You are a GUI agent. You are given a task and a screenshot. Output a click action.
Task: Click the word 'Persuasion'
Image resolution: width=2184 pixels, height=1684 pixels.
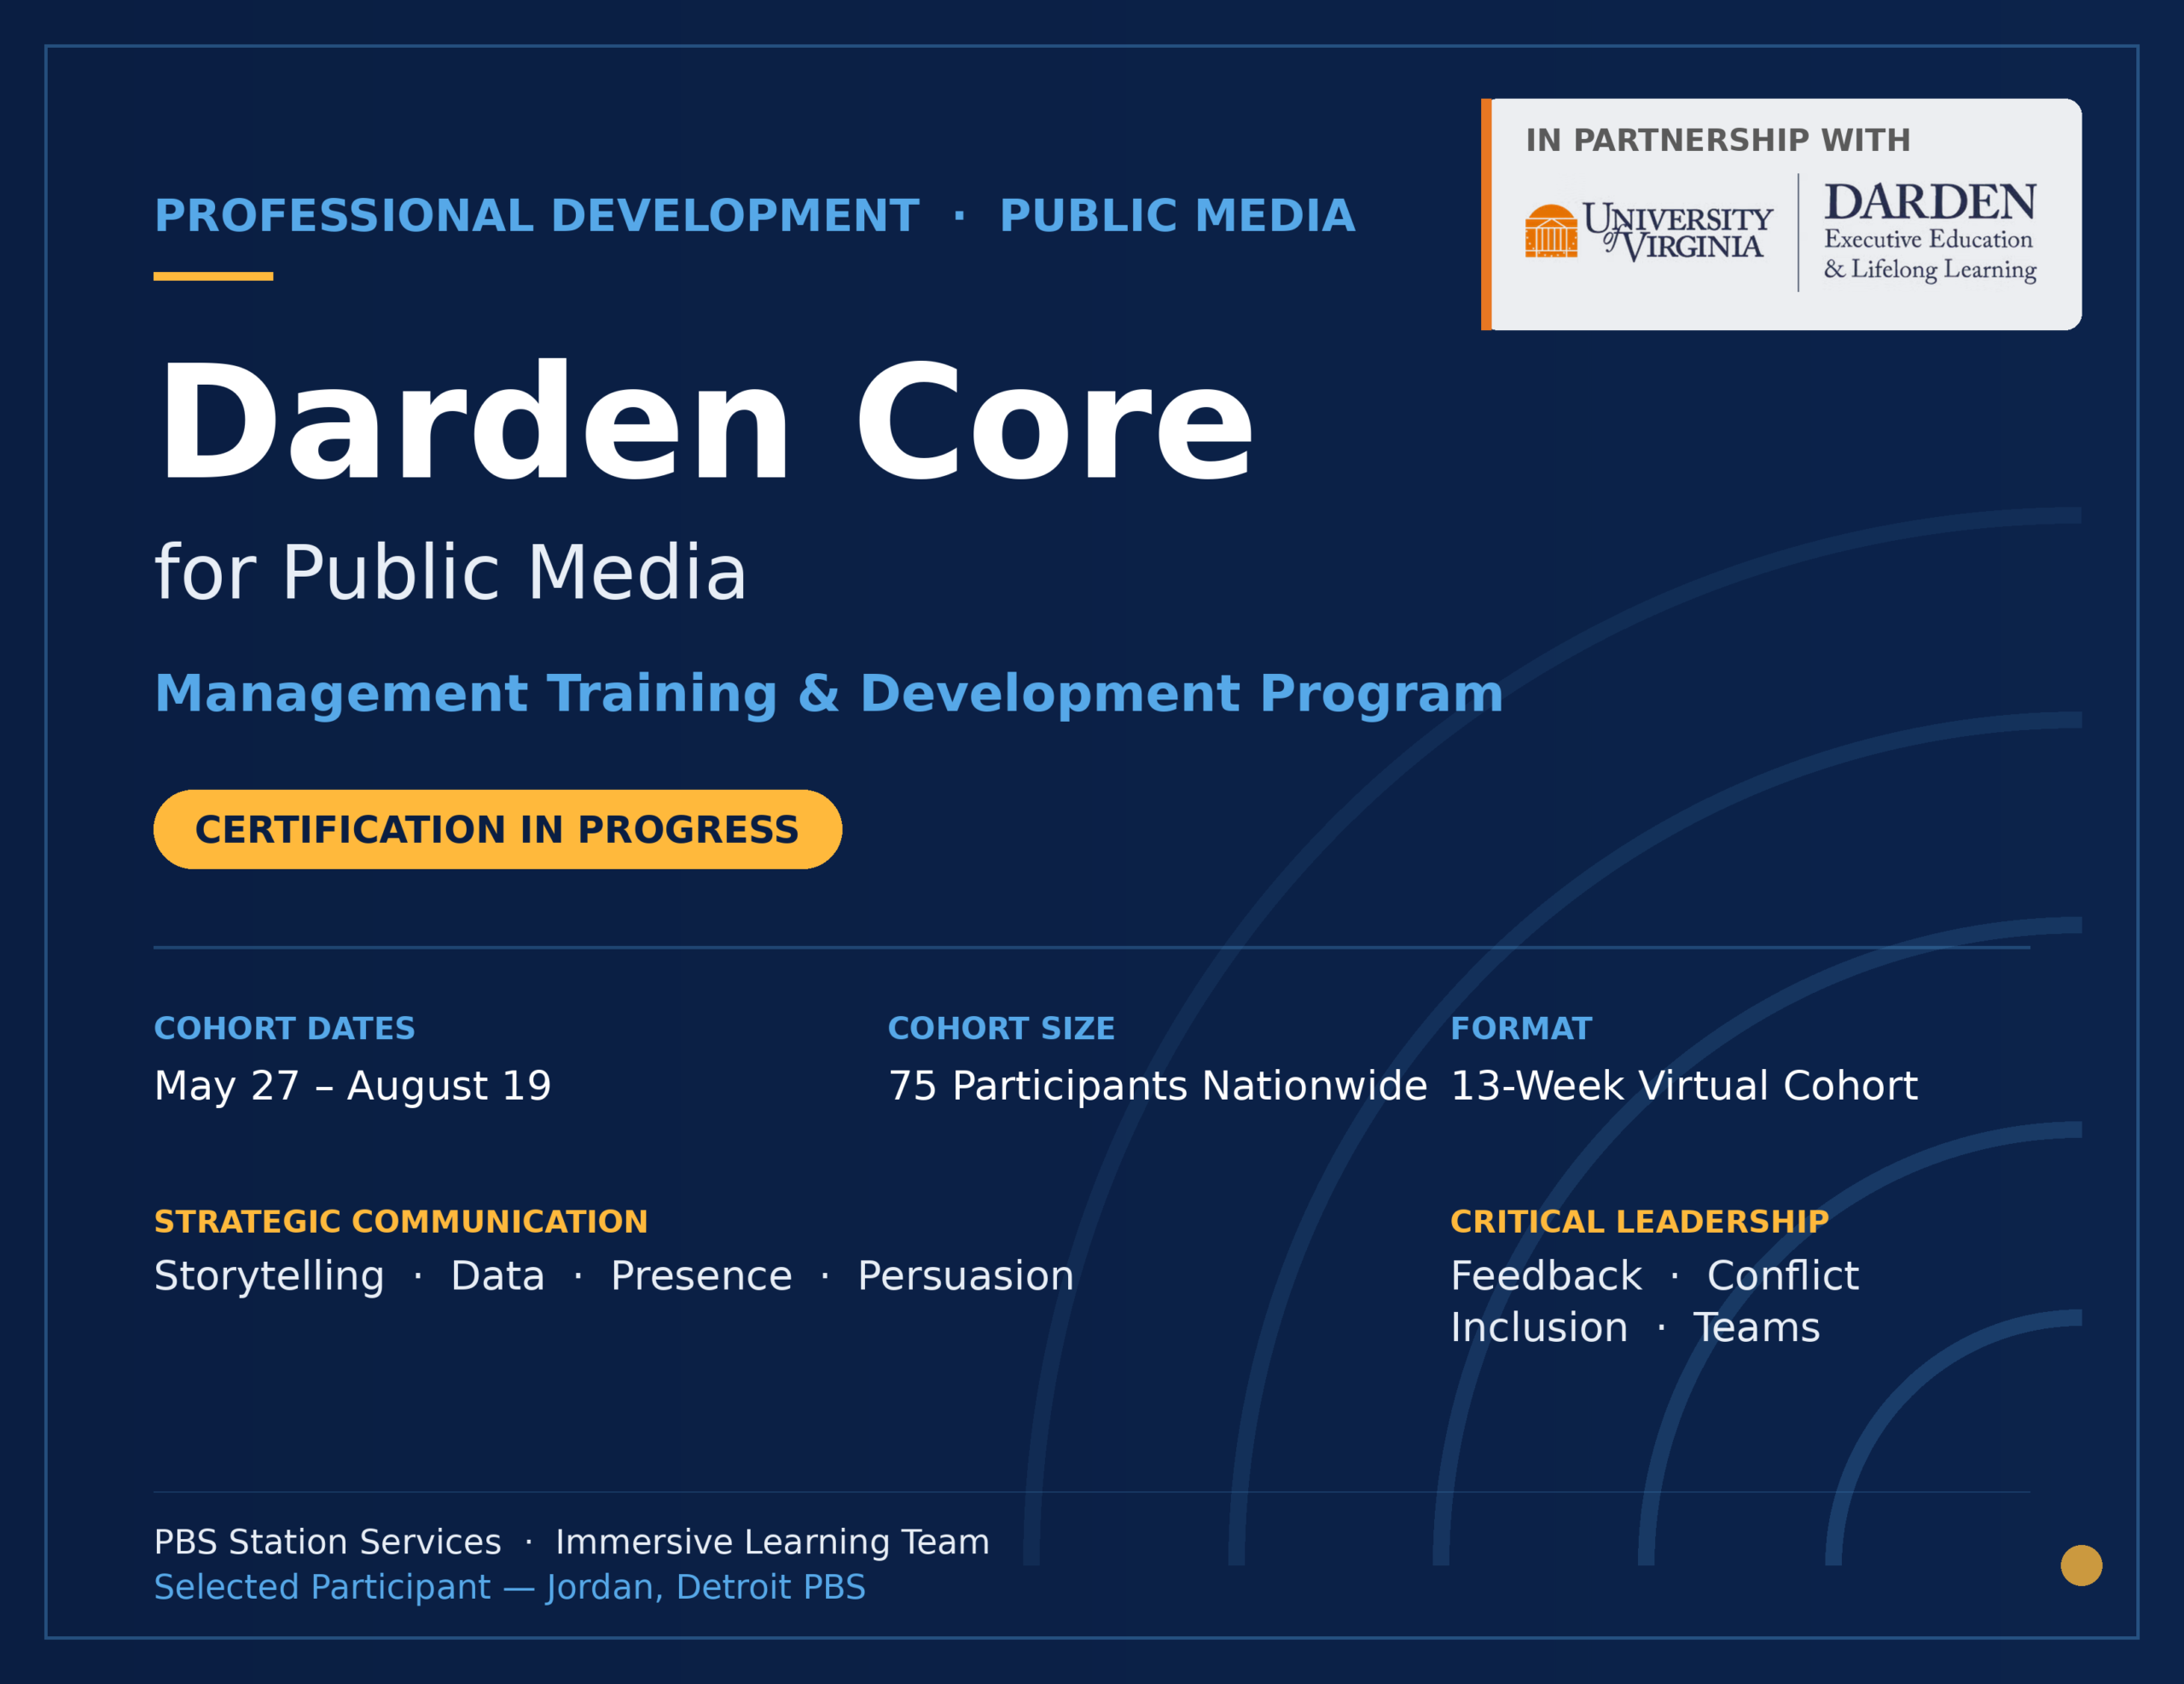pos(965,1276)
